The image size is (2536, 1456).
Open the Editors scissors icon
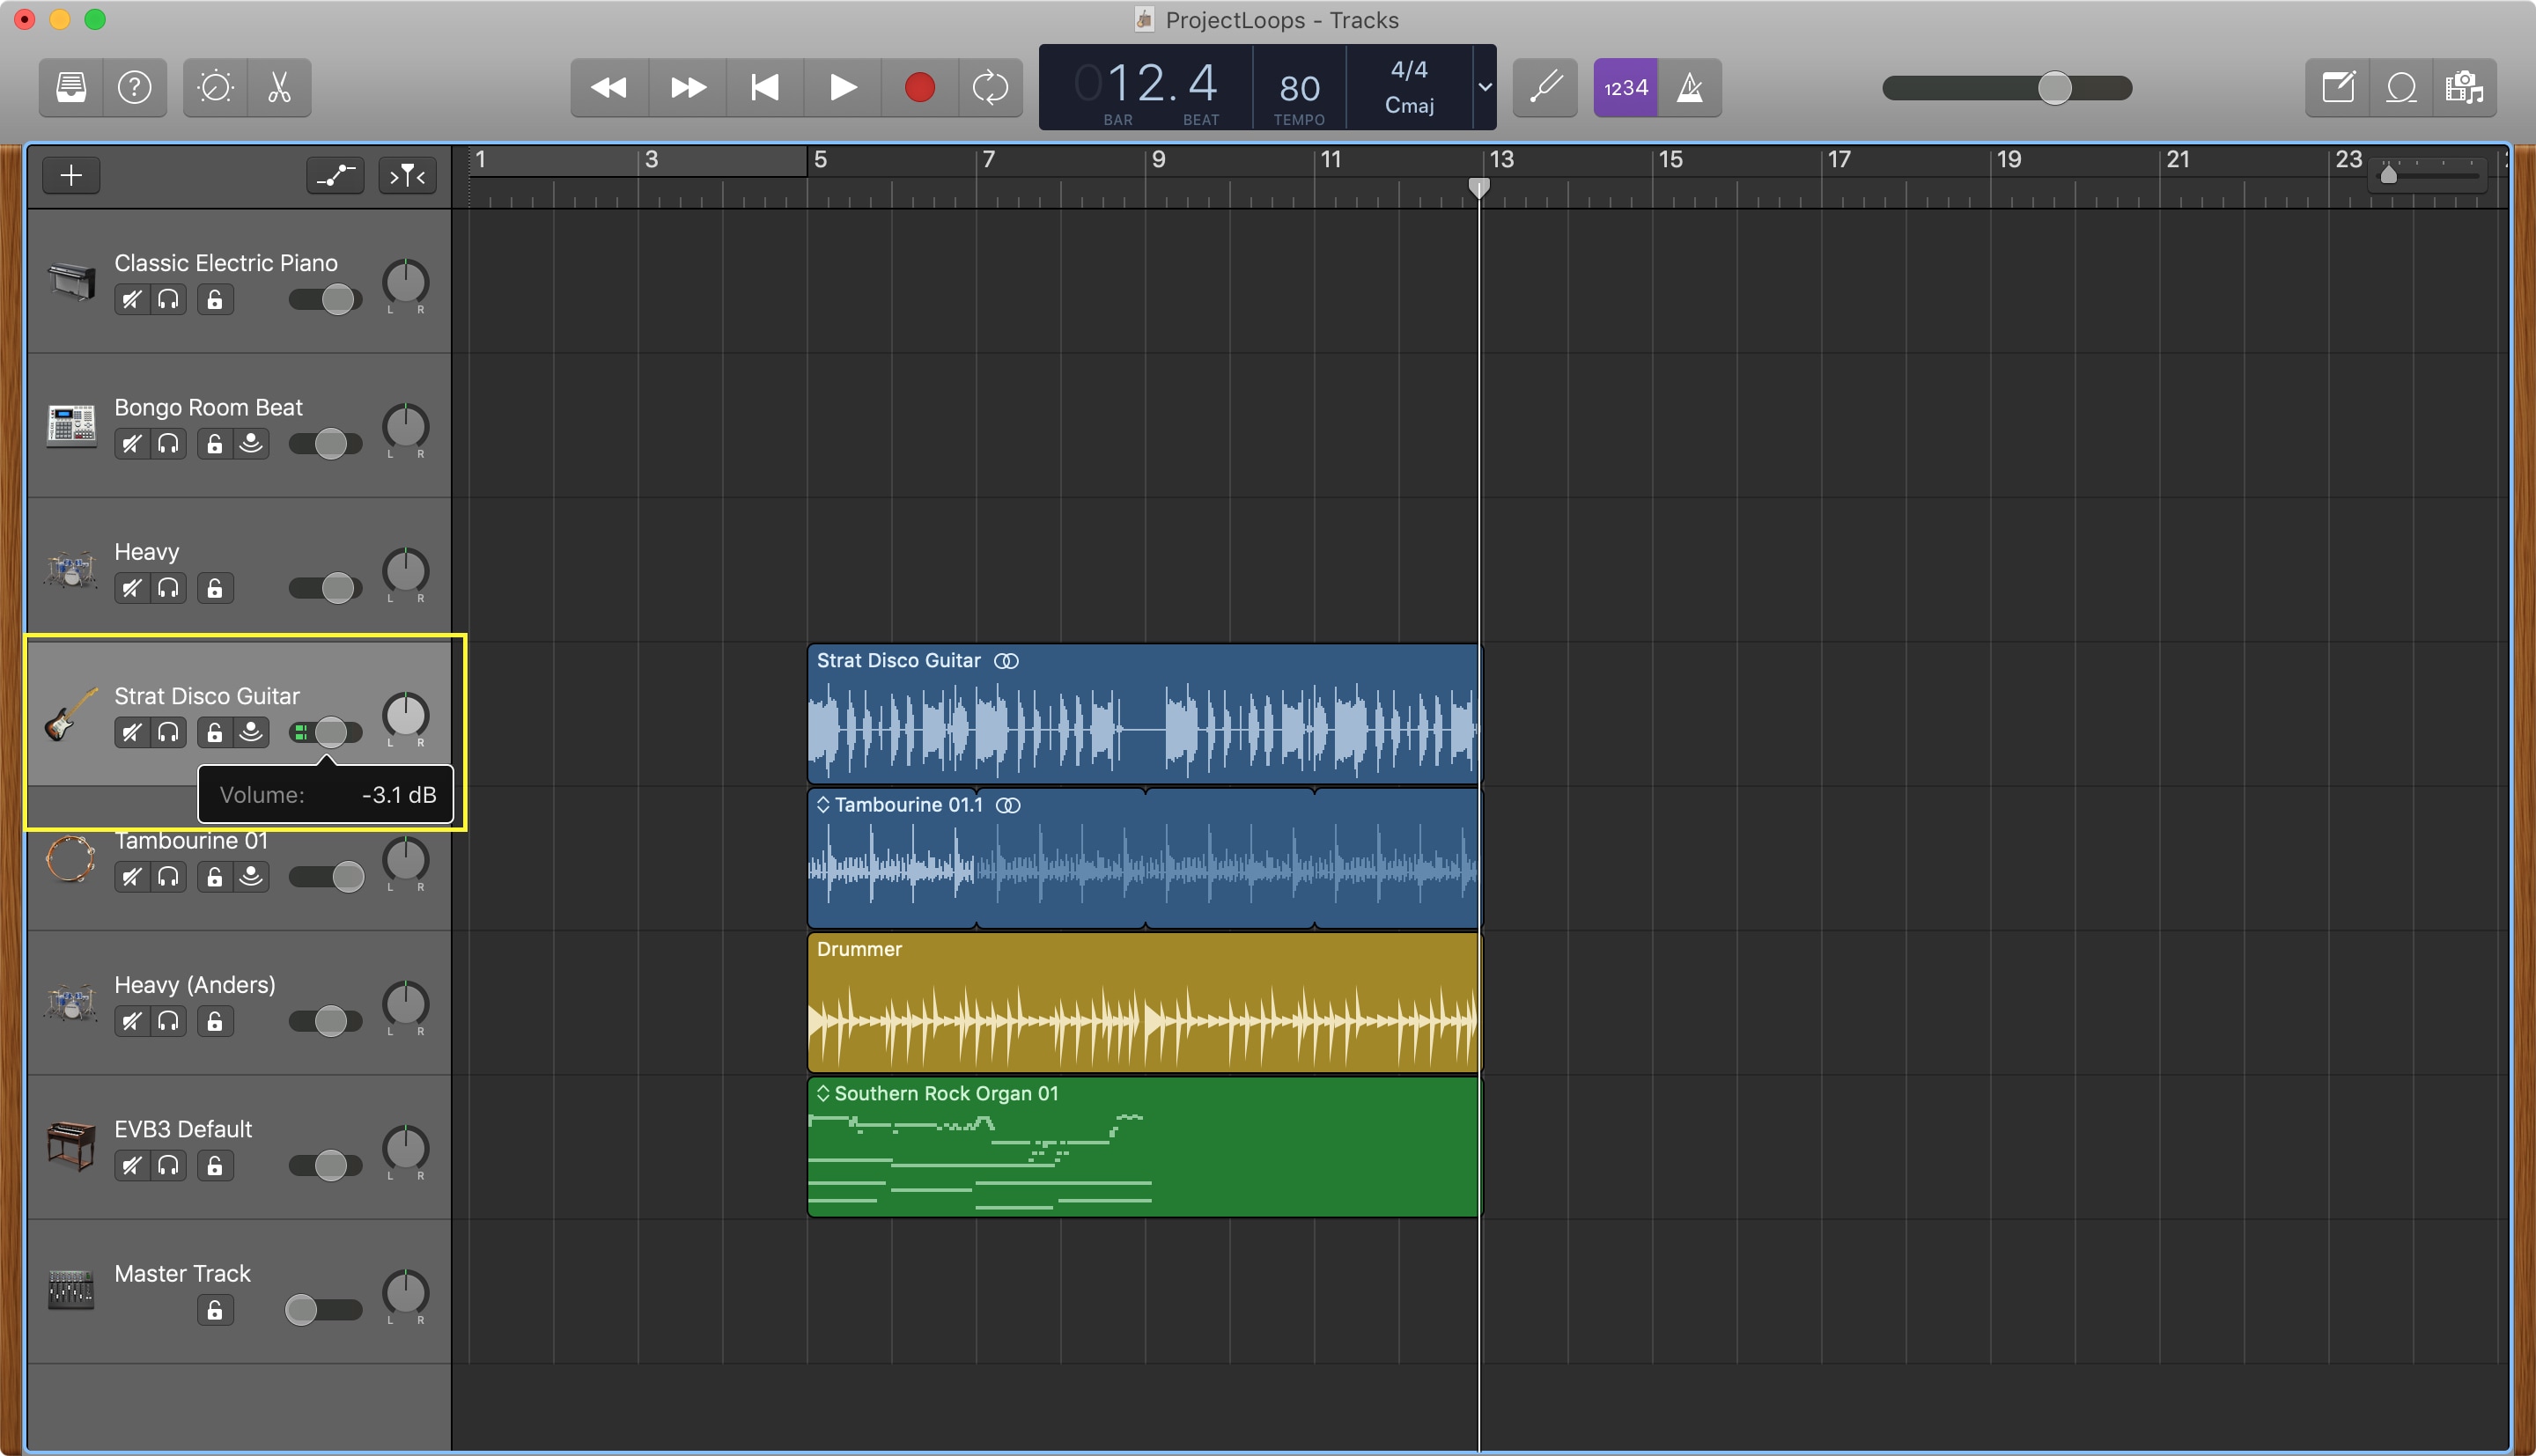(x=279, y=88)
